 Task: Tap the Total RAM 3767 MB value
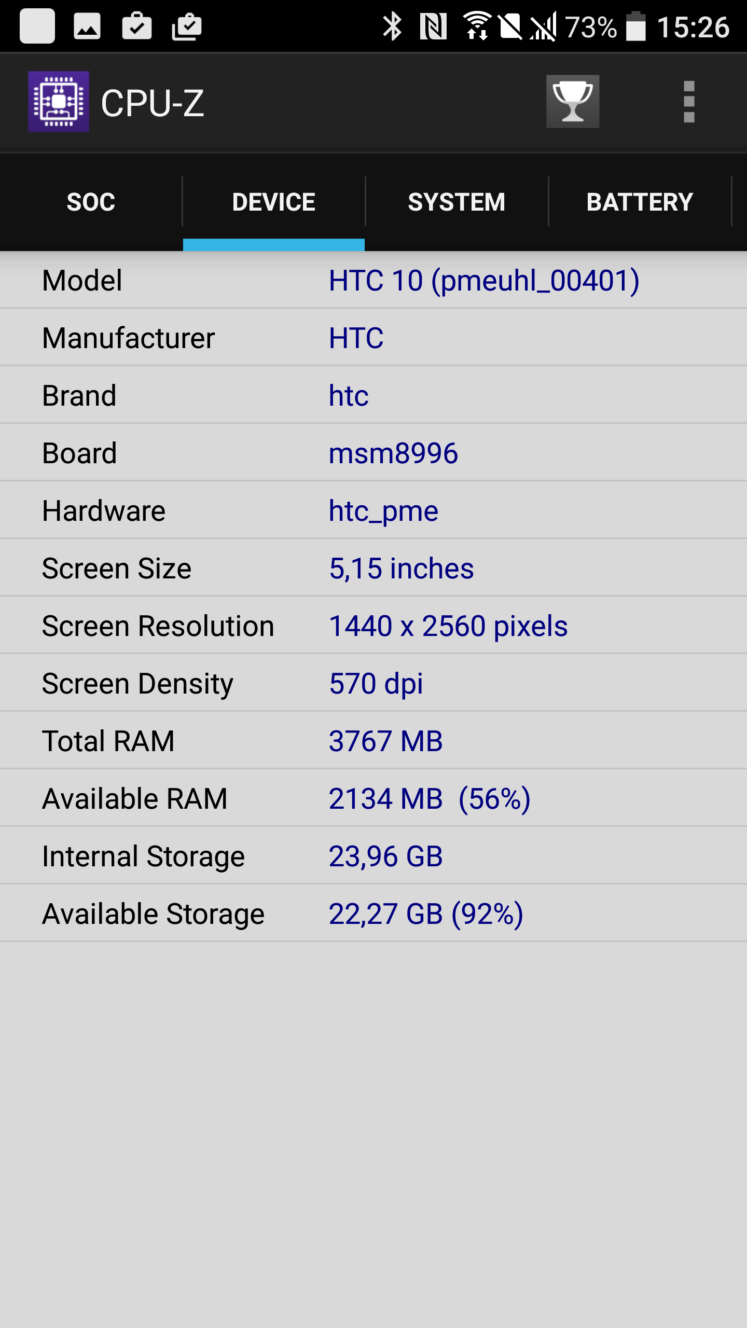[x=386, y=741]
